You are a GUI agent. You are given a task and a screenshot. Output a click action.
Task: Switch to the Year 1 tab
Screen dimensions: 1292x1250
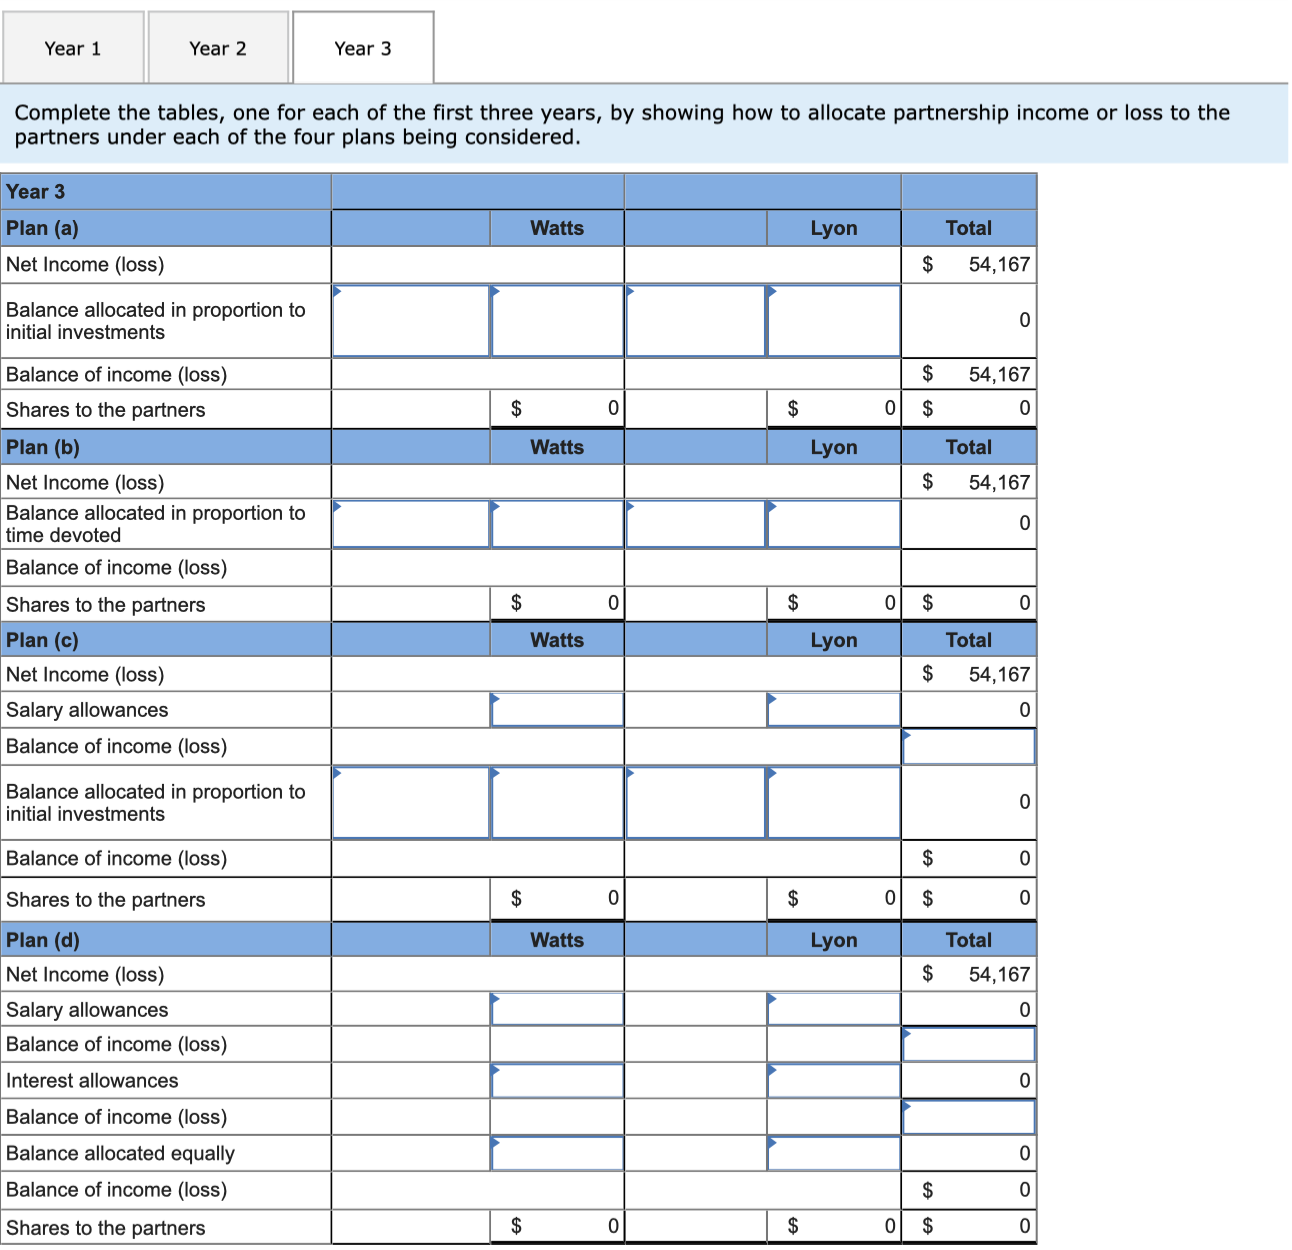[72, 47]
